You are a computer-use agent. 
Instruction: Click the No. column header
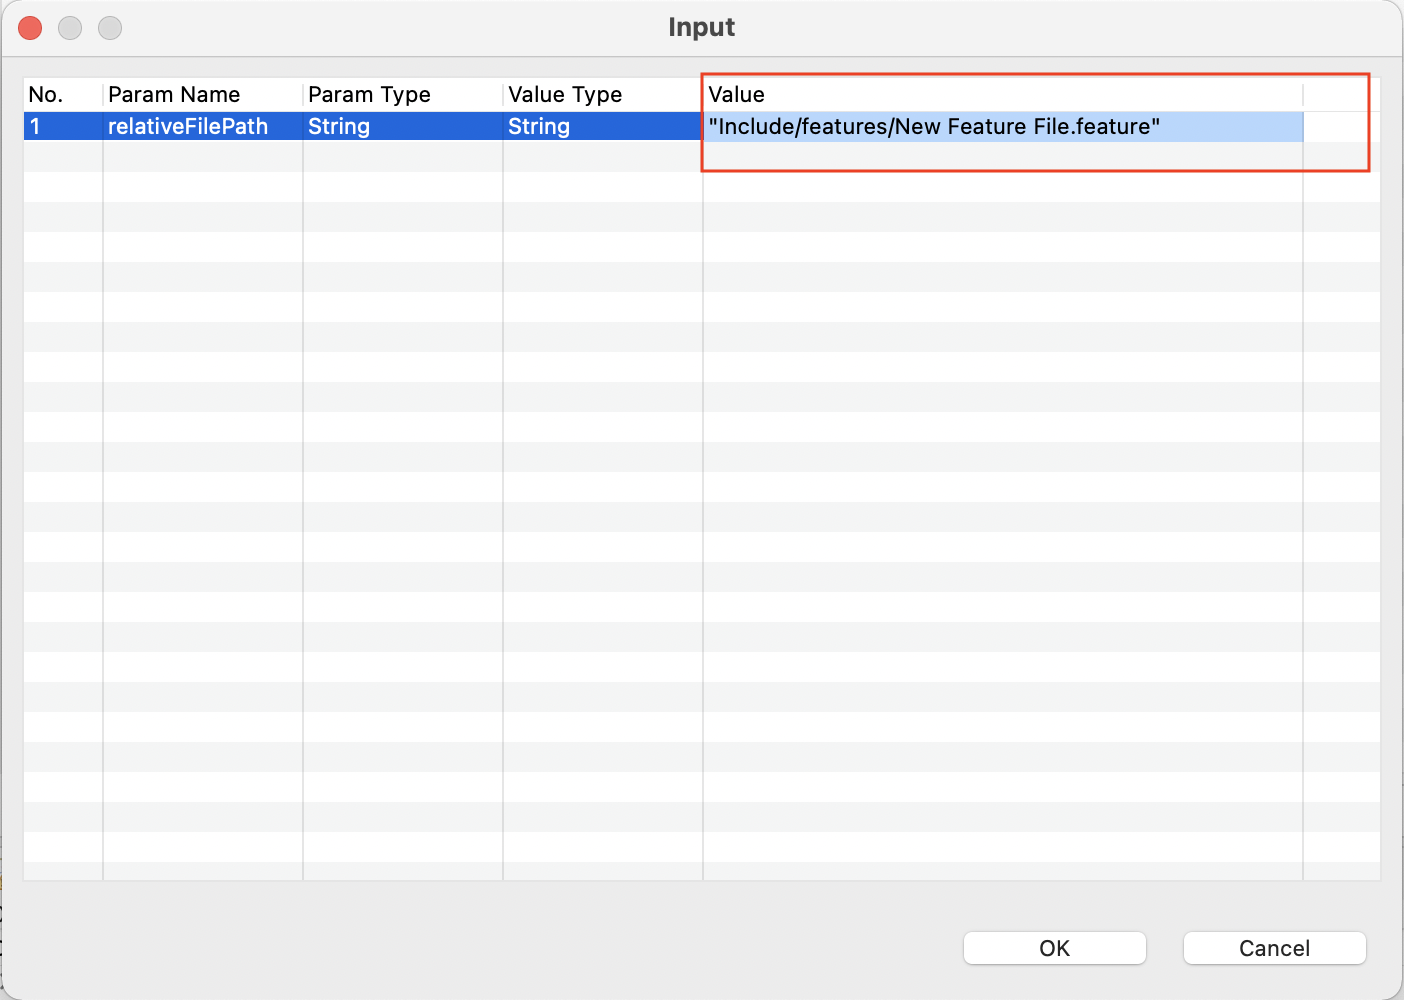pyautogui.click(x=45, y=94)
